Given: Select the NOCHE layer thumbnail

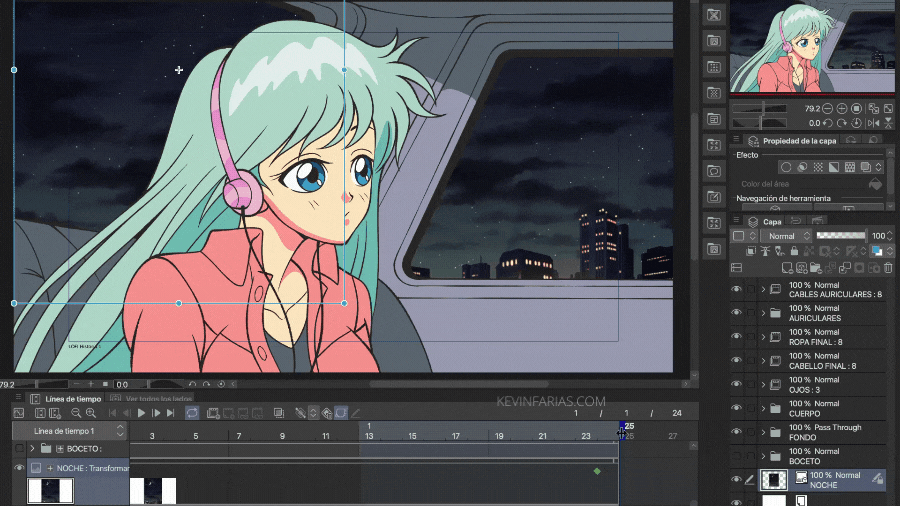Looking at the screenshot, I should 774,480.
